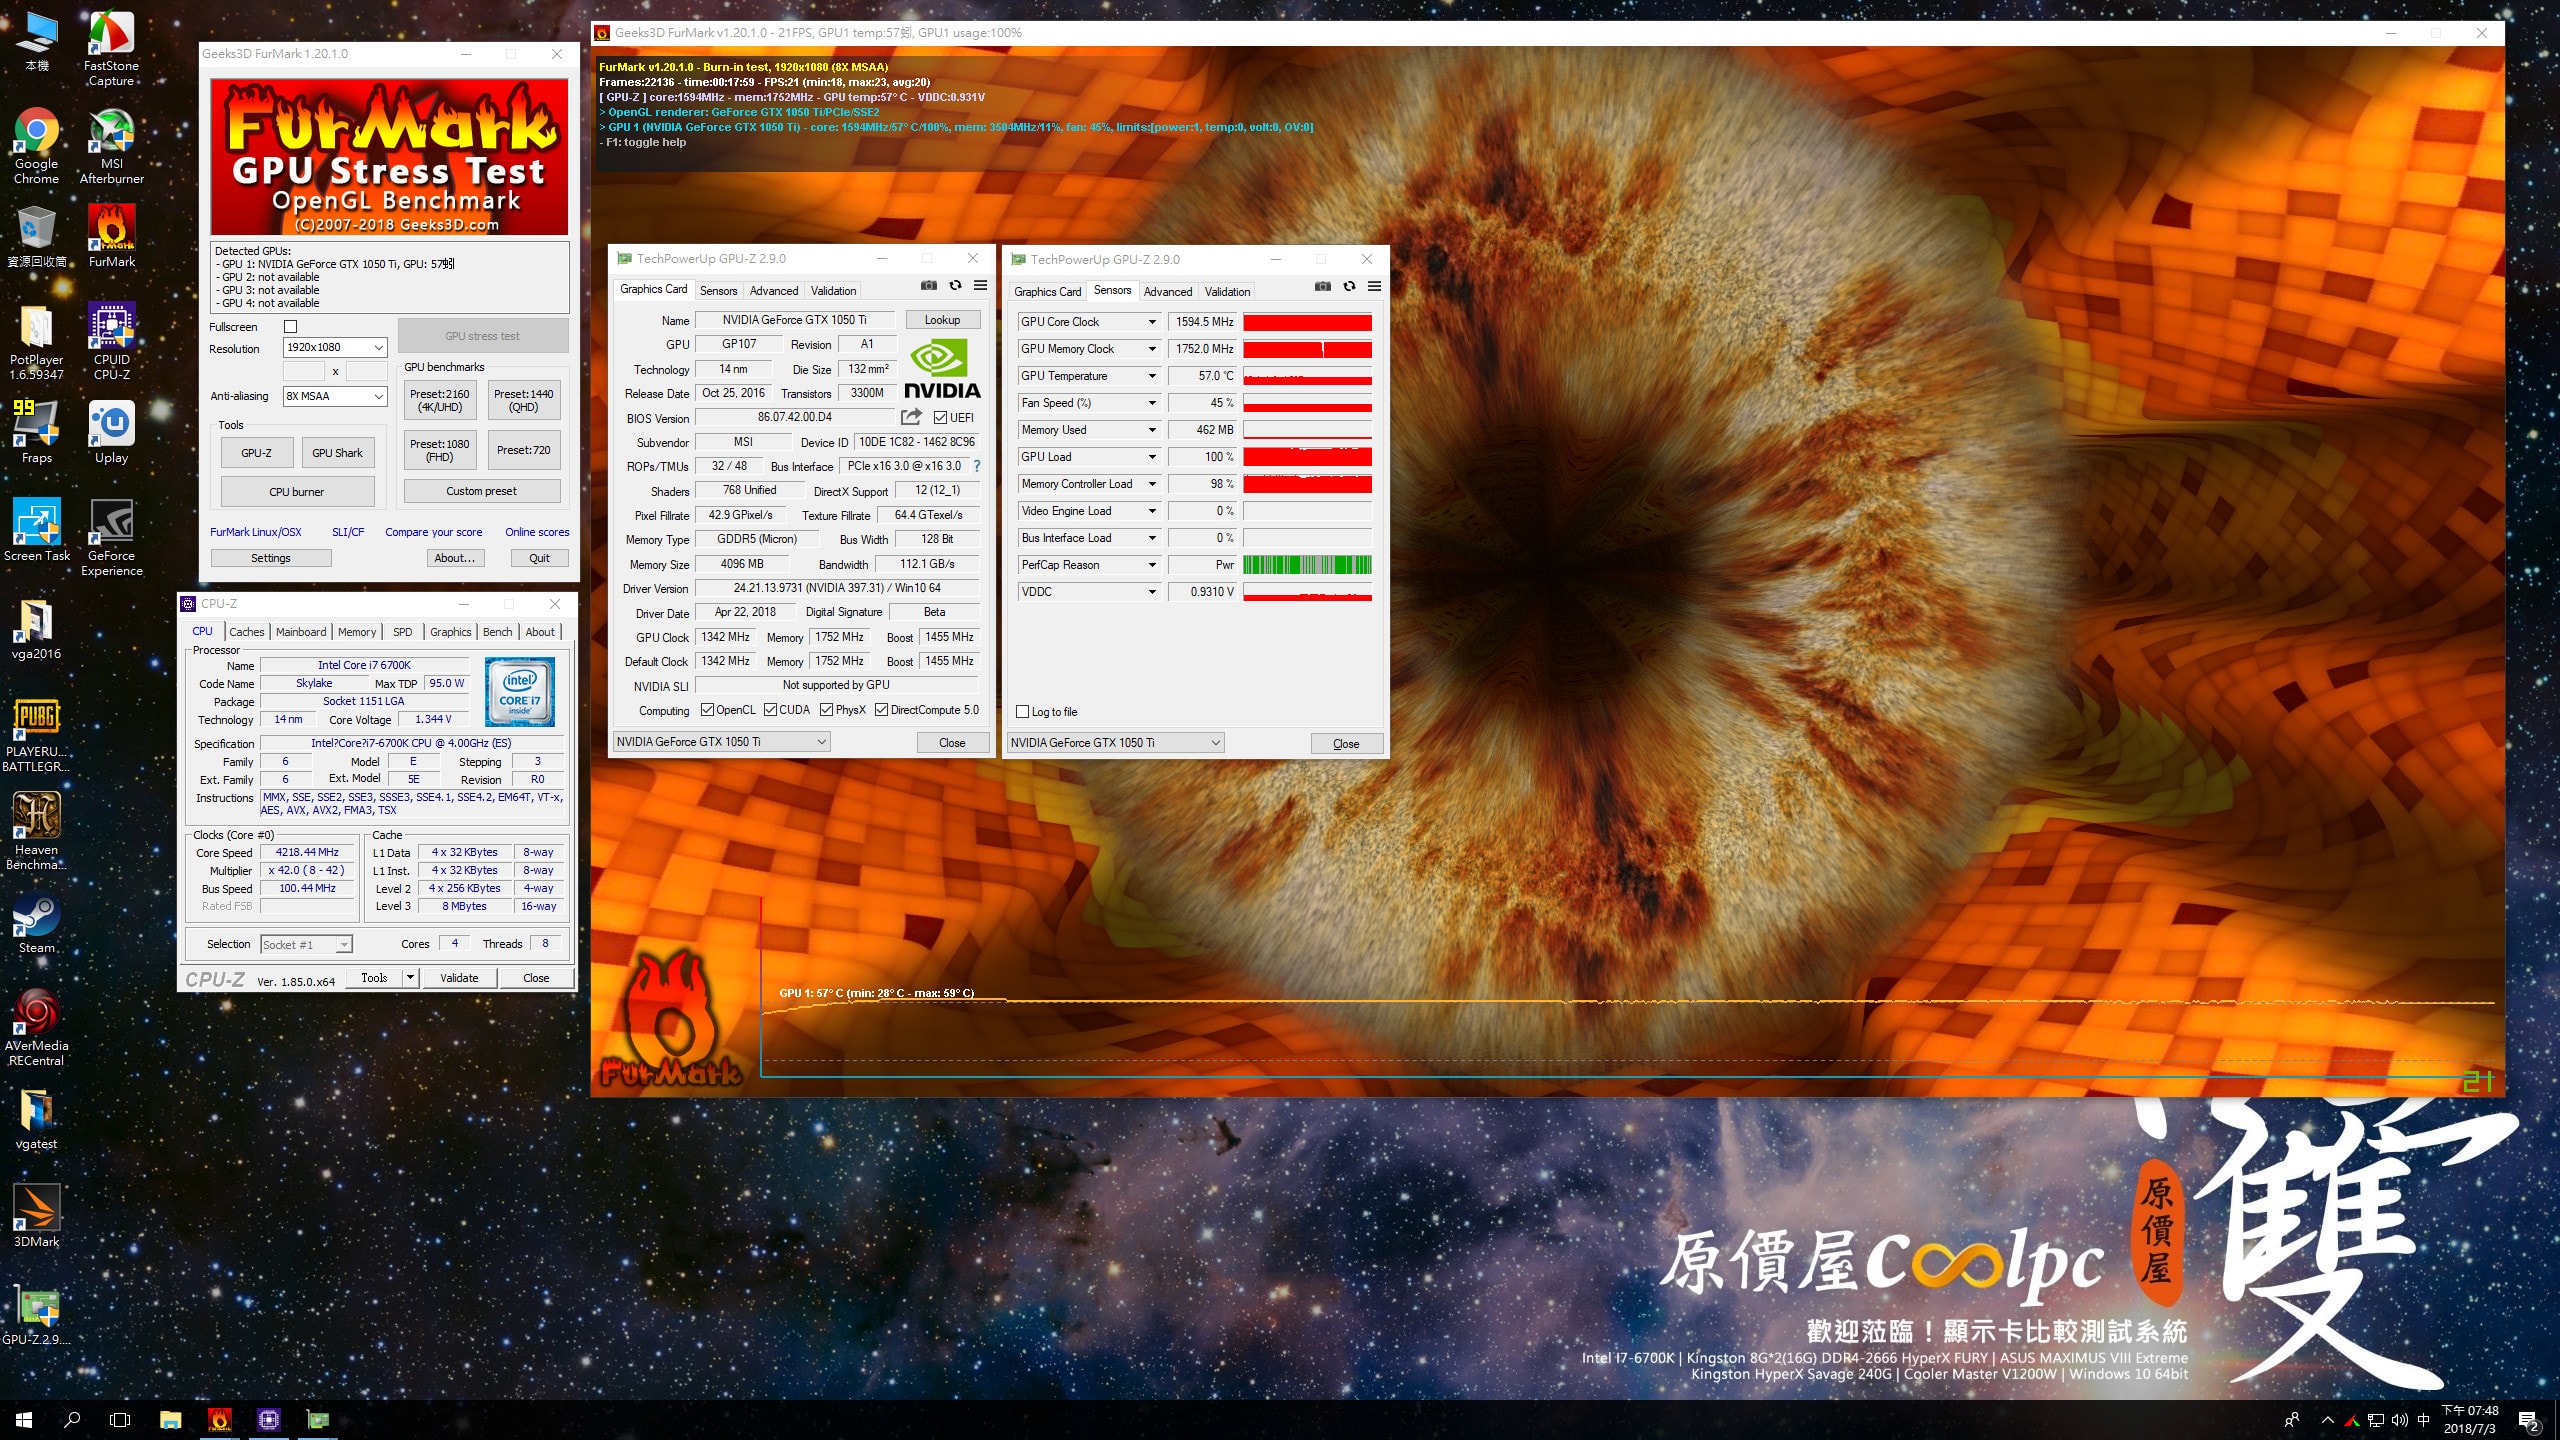Screen dimensions: 2560x1440
Task: Click the screenshot camera icon in GPU-Z Graphics Card window
Action: tap(929, 286)
